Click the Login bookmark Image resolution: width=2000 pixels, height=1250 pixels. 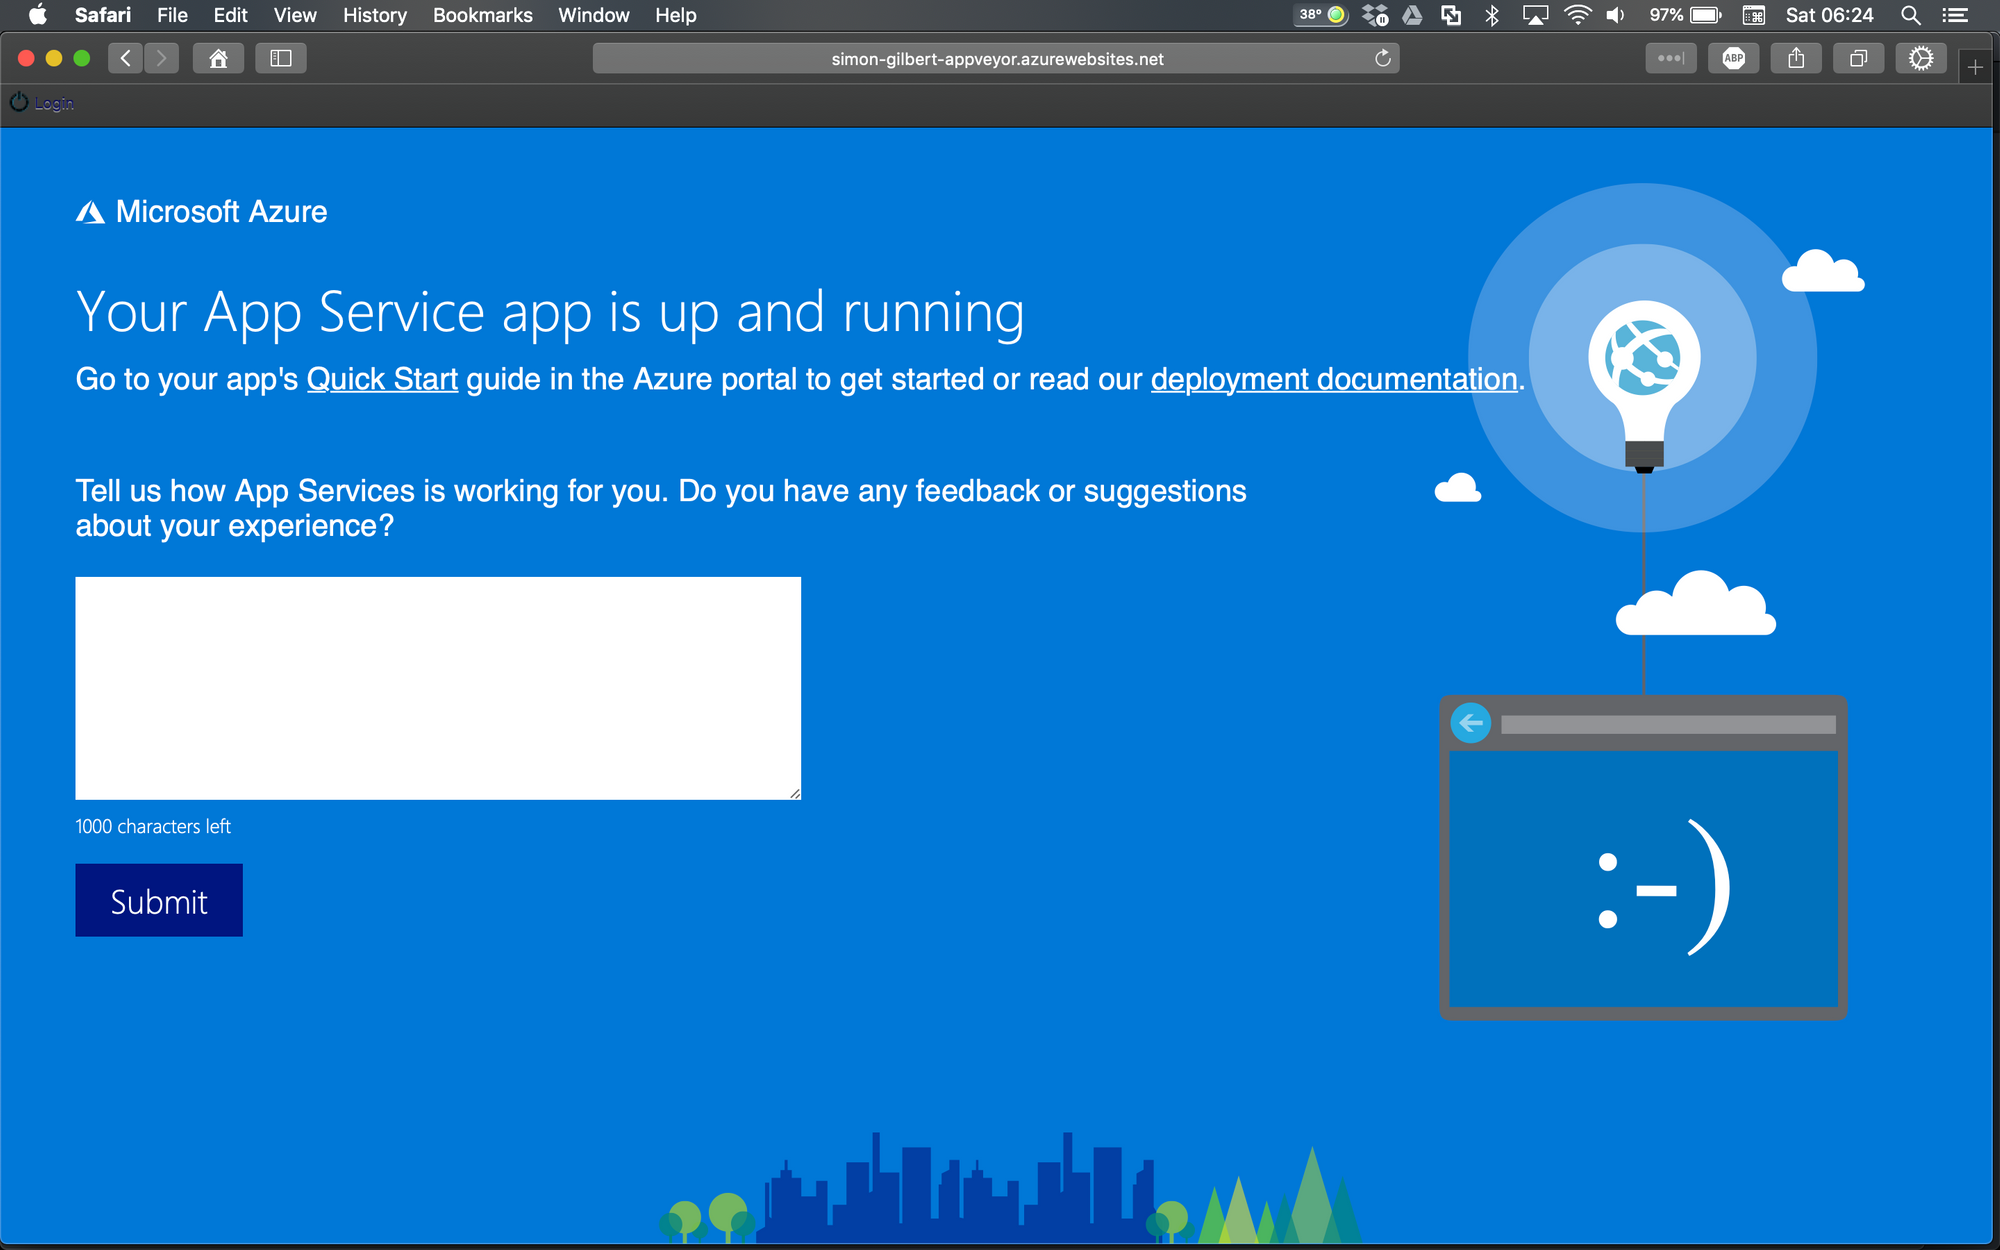point(43,103)
